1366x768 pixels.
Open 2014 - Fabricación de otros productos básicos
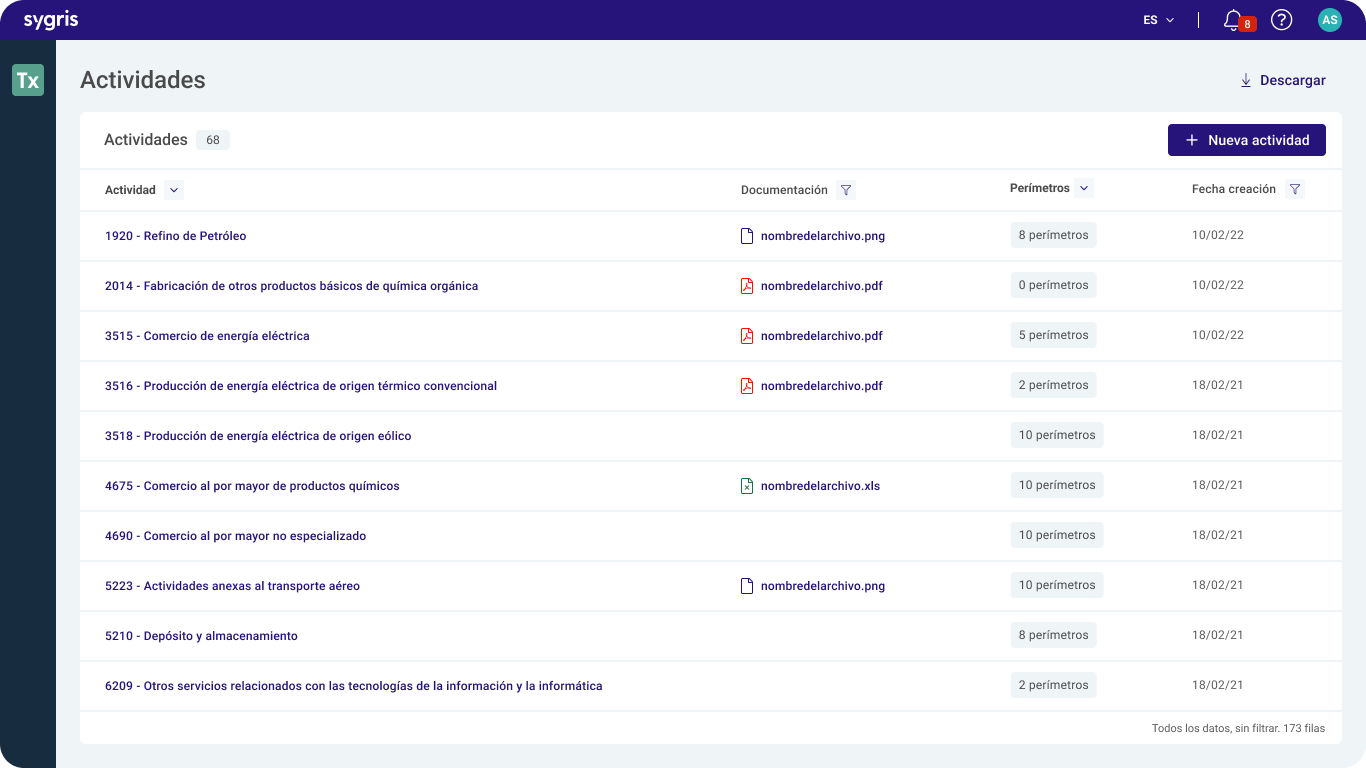click(x=291, y=286)
